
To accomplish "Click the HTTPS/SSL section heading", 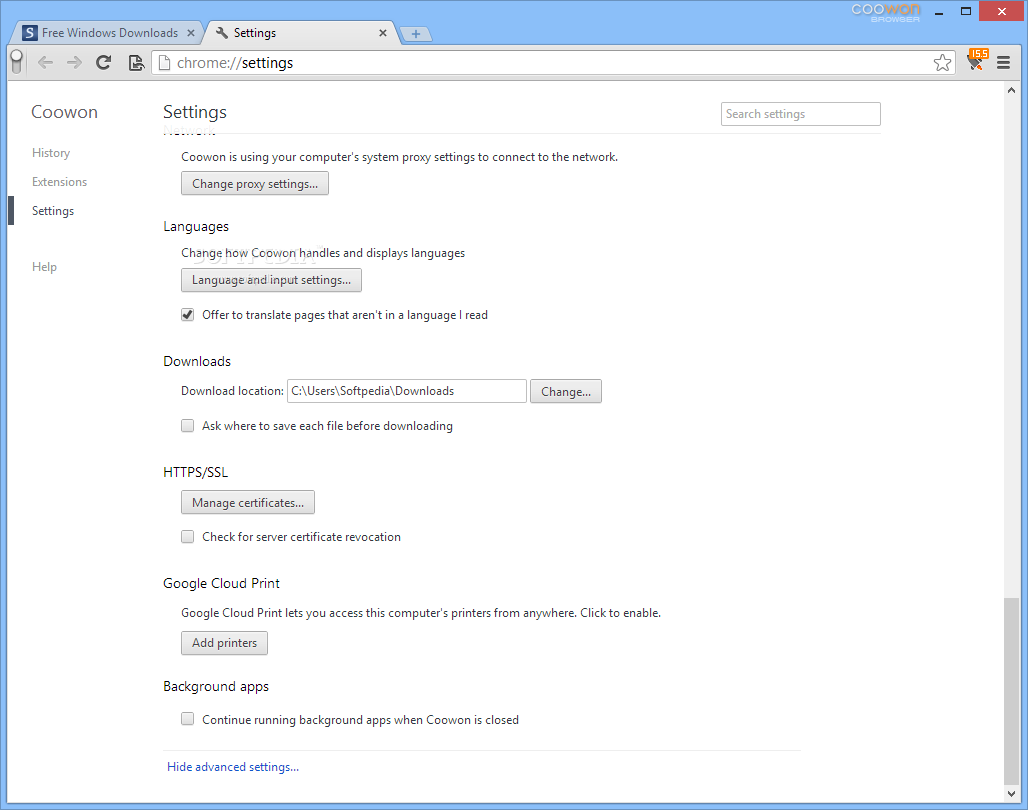I will coord(195,472).
